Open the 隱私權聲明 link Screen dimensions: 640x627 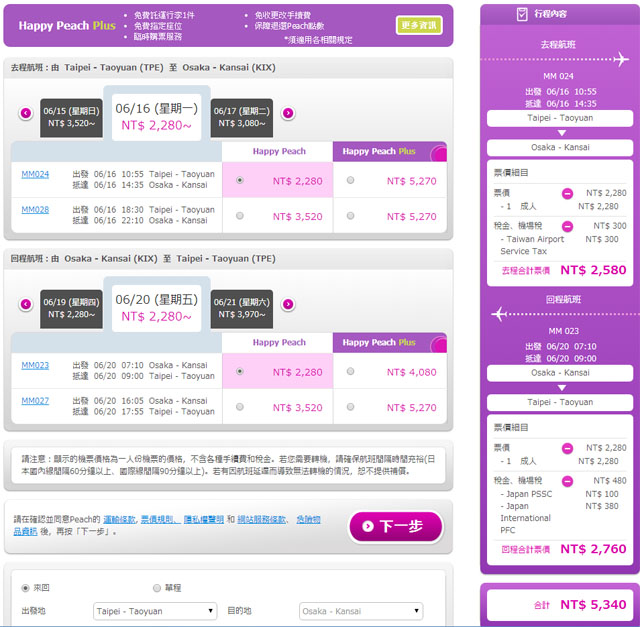204,520
